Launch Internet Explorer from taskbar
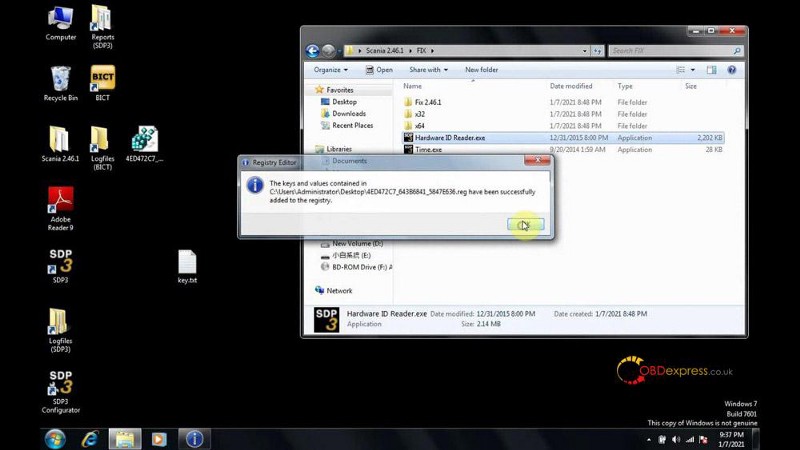The height and width of the screenshot is (450, 800). (90, 439)
